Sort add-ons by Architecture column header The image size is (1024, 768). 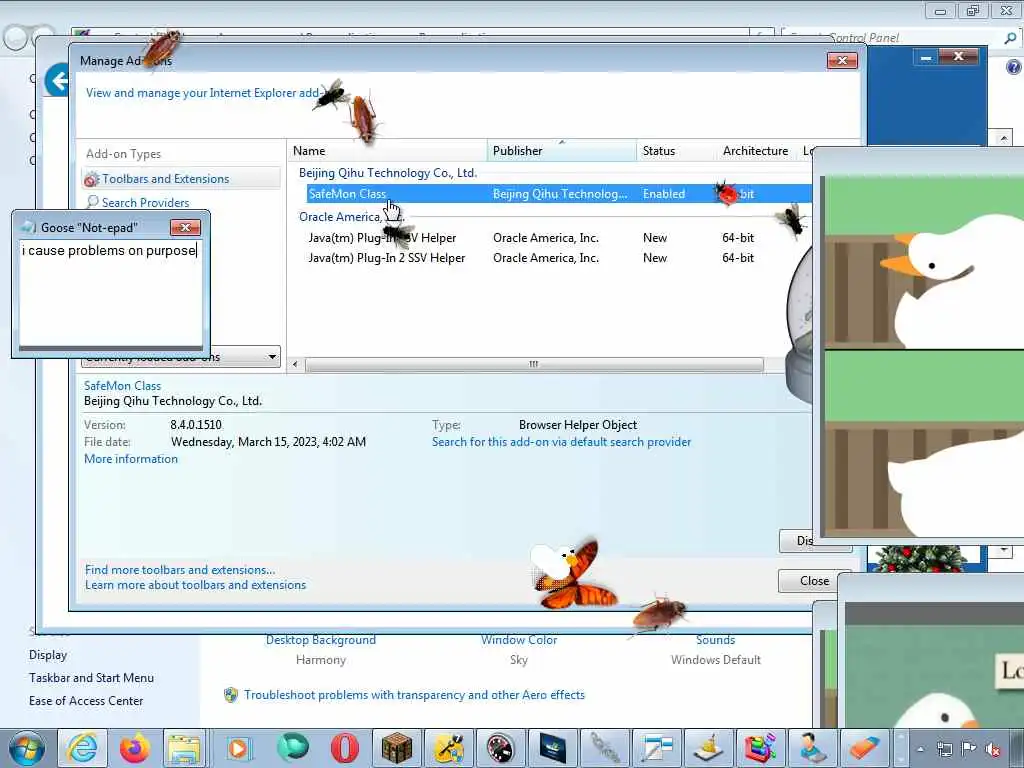[756, 151]
